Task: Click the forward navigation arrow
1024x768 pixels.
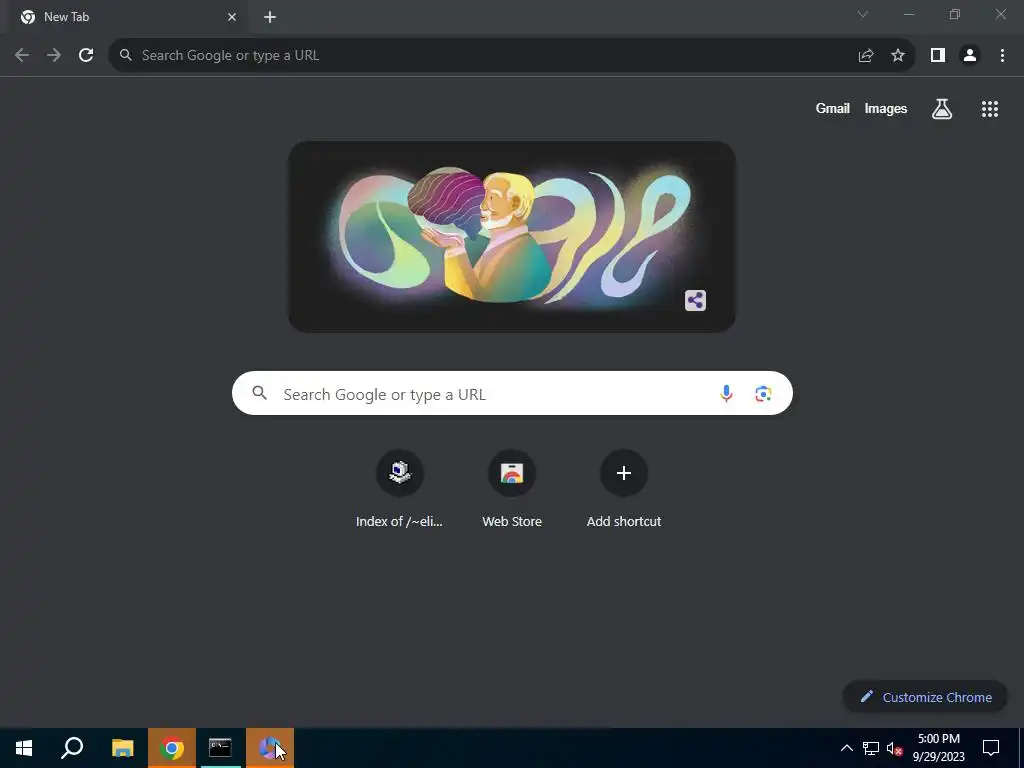Action: click(x=54, y=56)
